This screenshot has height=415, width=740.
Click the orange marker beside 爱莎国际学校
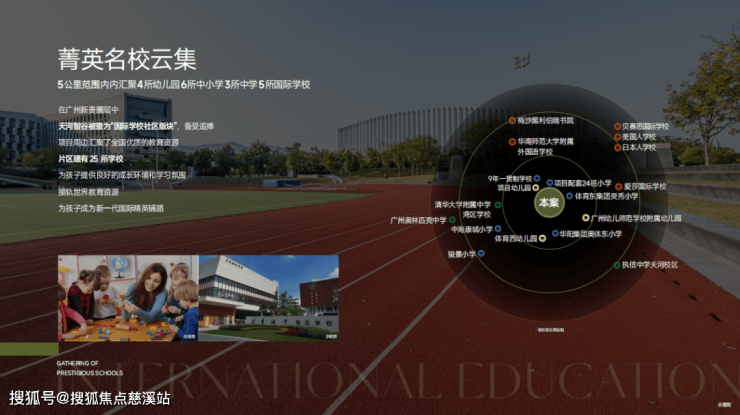(619, 187)
